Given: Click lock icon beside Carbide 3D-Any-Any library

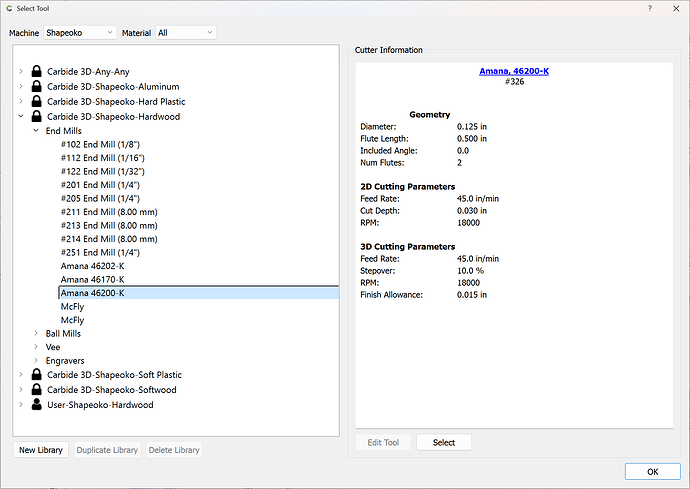Looking at the screenshot, I should point(37,72).
